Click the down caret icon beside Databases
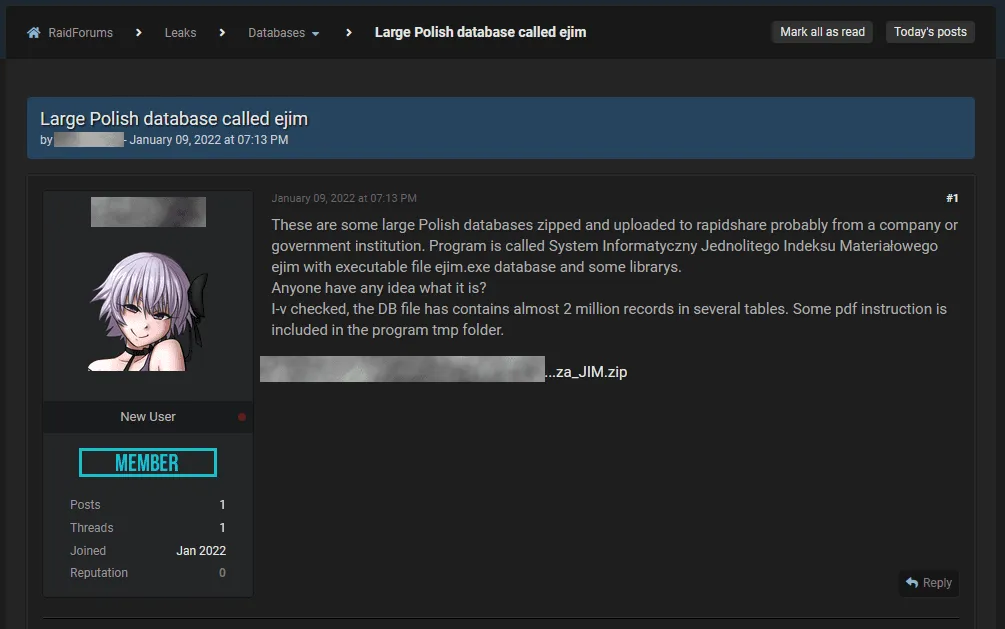Viewport: 1005px width, 629px height. pos(315,33)
